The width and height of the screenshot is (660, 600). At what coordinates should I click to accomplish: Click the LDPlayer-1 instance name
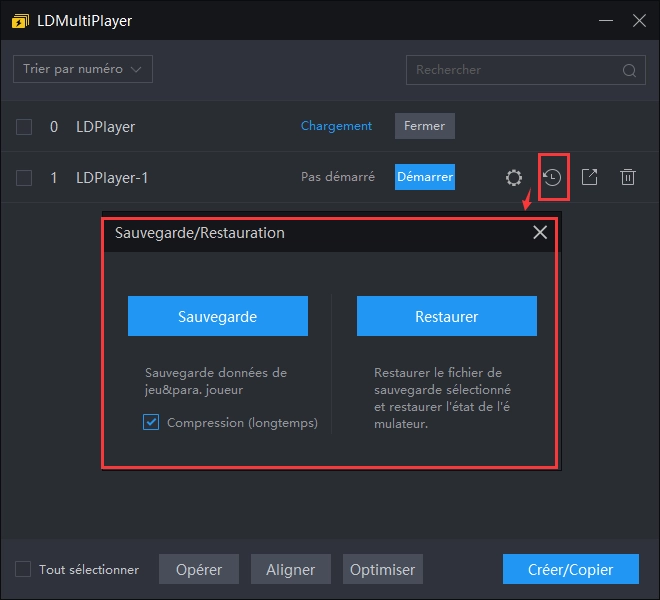(112, 178)
